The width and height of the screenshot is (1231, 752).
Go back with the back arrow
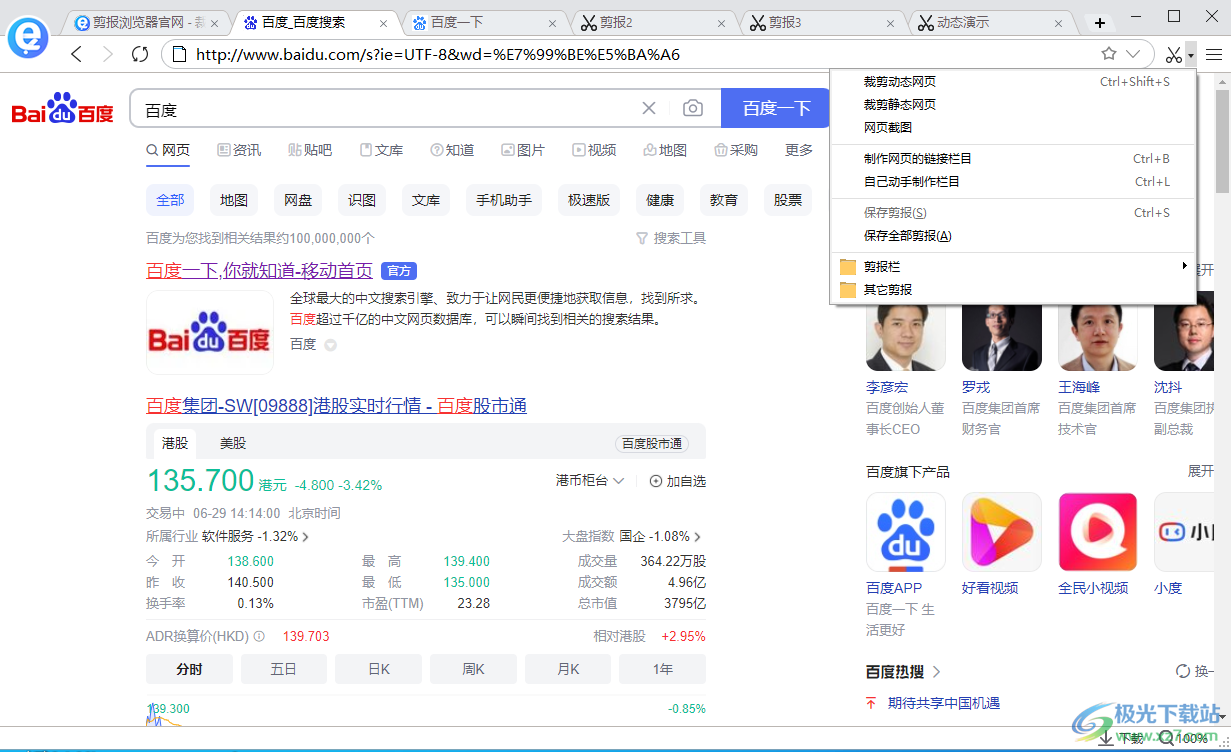tap(77, 54)
